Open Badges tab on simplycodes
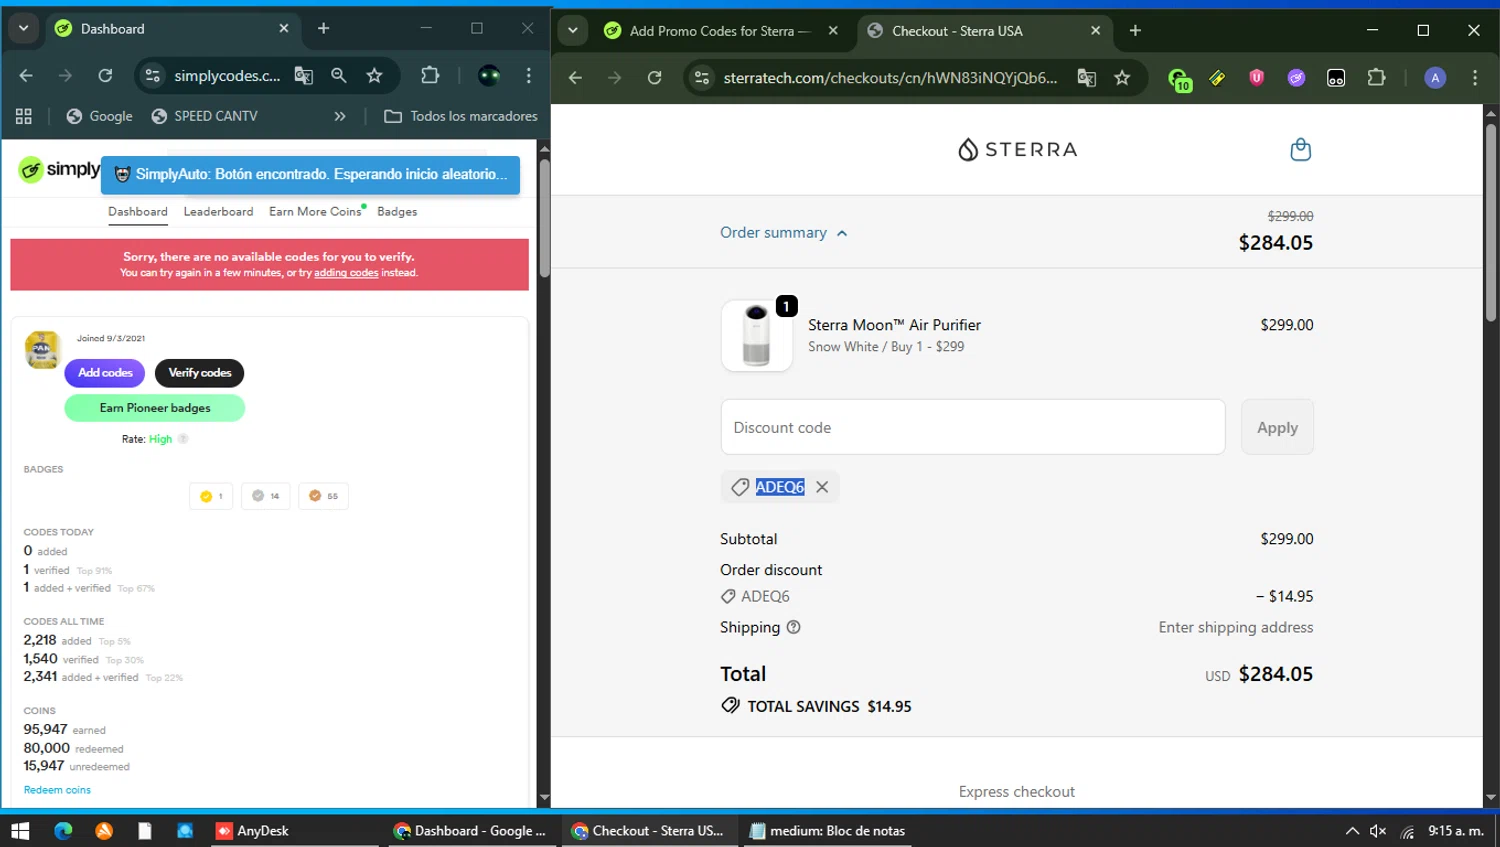Viewport: 1500px width, 847px height. coord(397,212)
